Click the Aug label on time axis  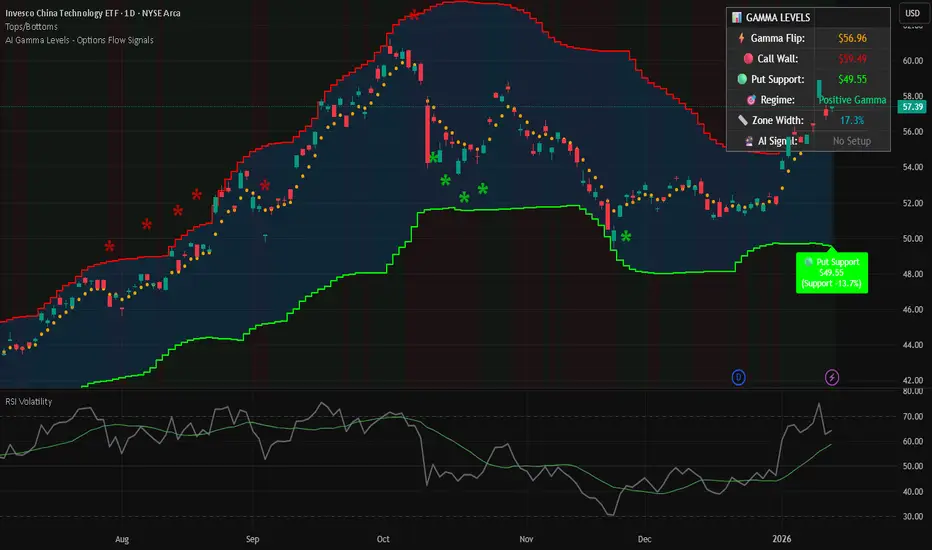[122, 539]
